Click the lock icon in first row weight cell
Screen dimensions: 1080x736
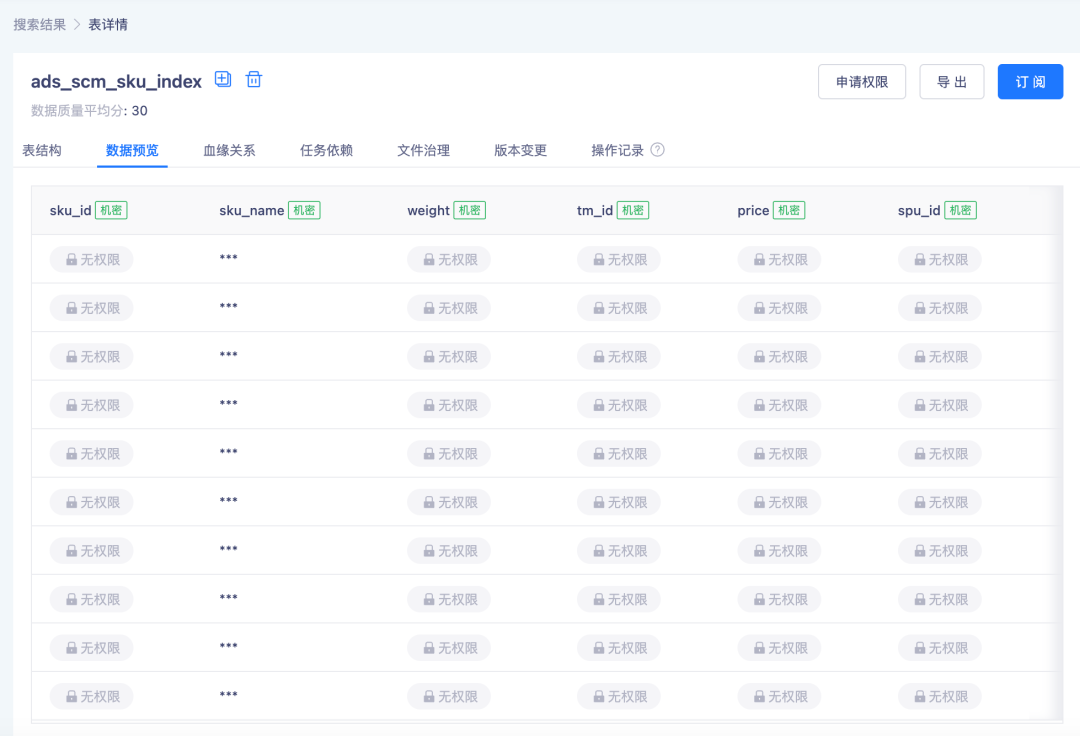pos(429,260)
